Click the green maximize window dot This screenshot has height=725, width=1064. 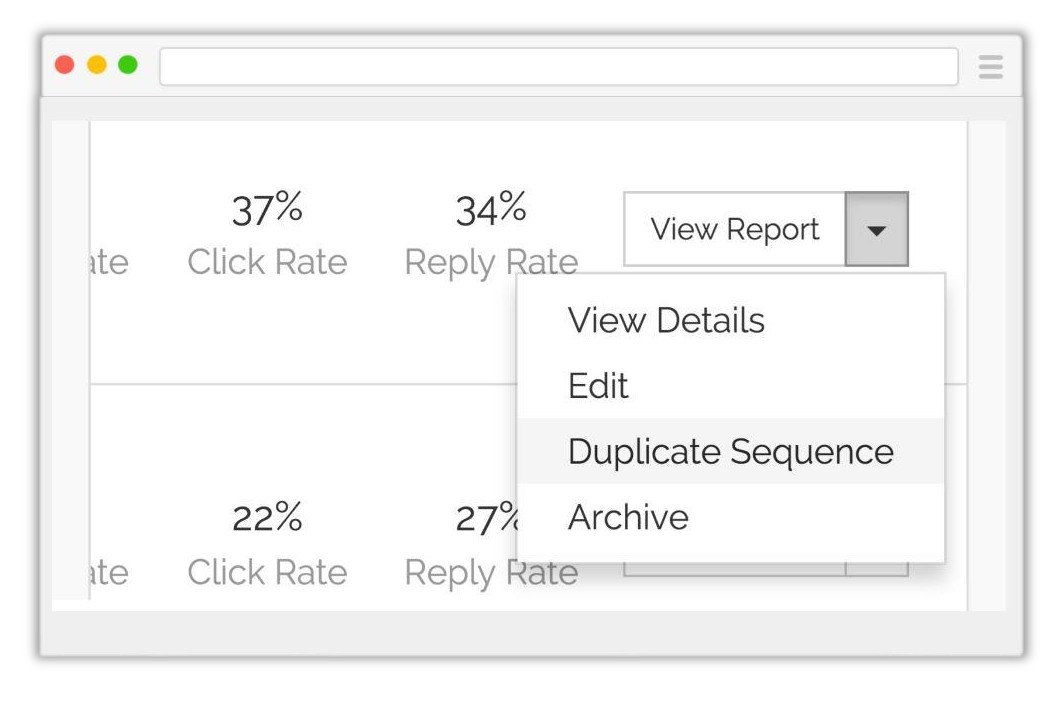click(128, 64)
